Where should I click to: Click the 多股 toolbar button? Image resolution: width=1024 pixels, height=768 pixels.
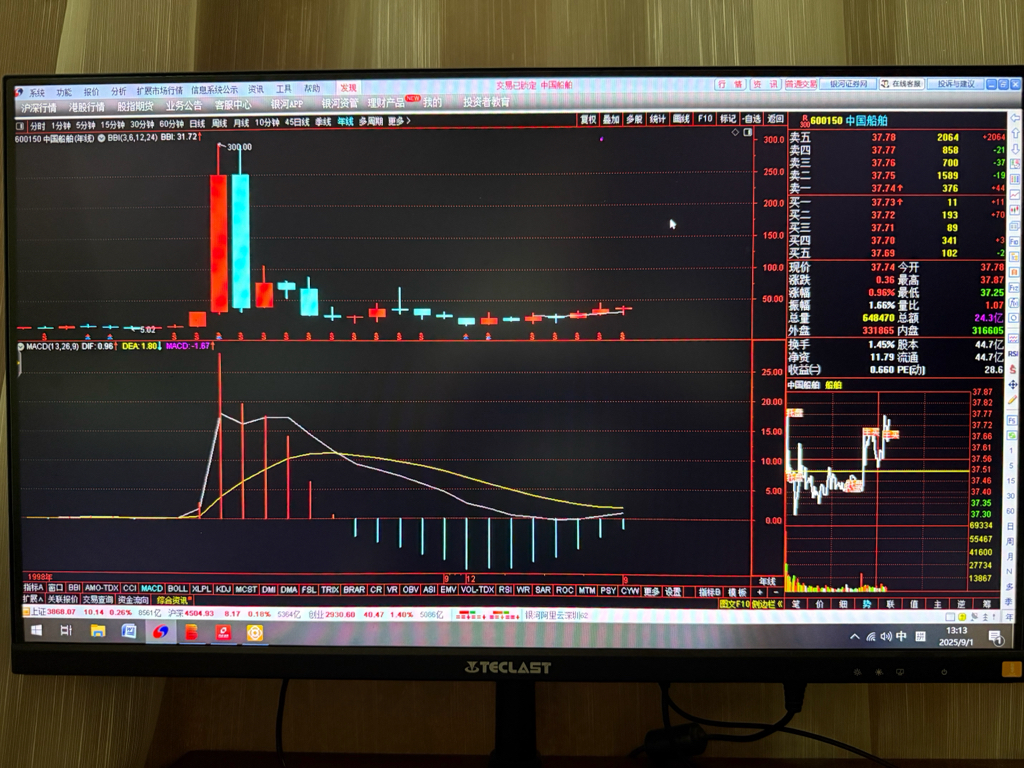coord(634,119)
